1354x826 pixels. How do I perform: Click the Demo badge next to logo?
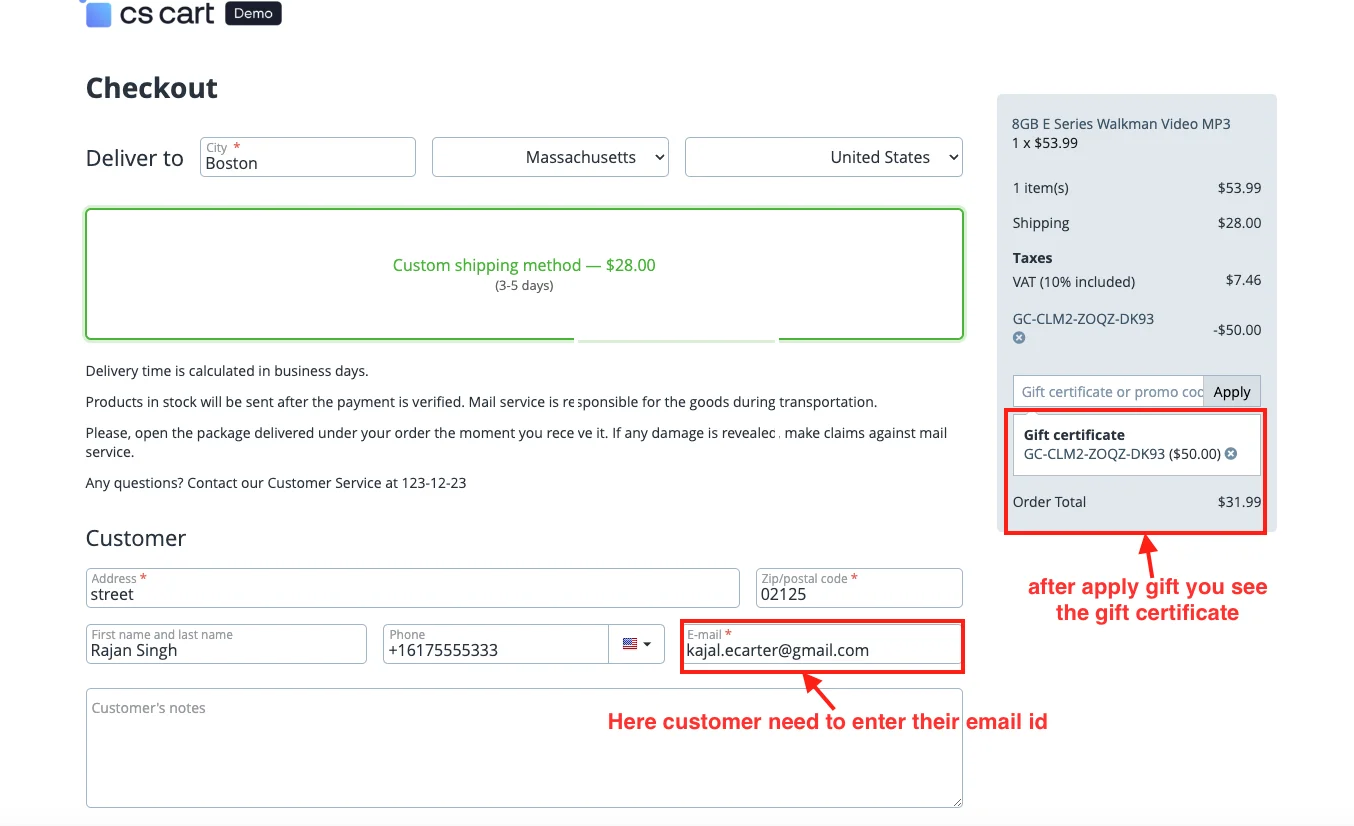pos(253,14)
